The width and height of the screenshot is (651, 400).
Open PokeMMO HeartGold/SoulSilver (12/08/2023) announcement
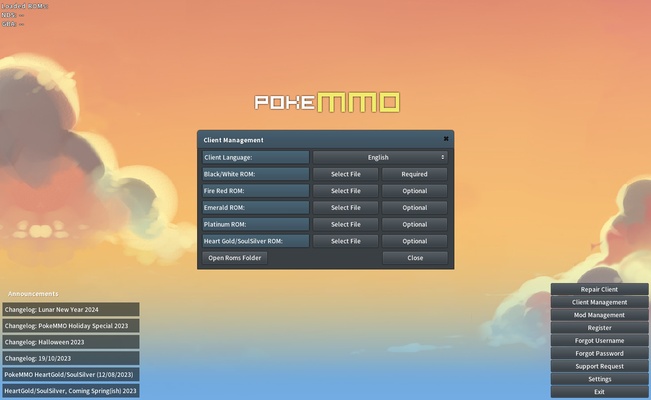point(71,374)
